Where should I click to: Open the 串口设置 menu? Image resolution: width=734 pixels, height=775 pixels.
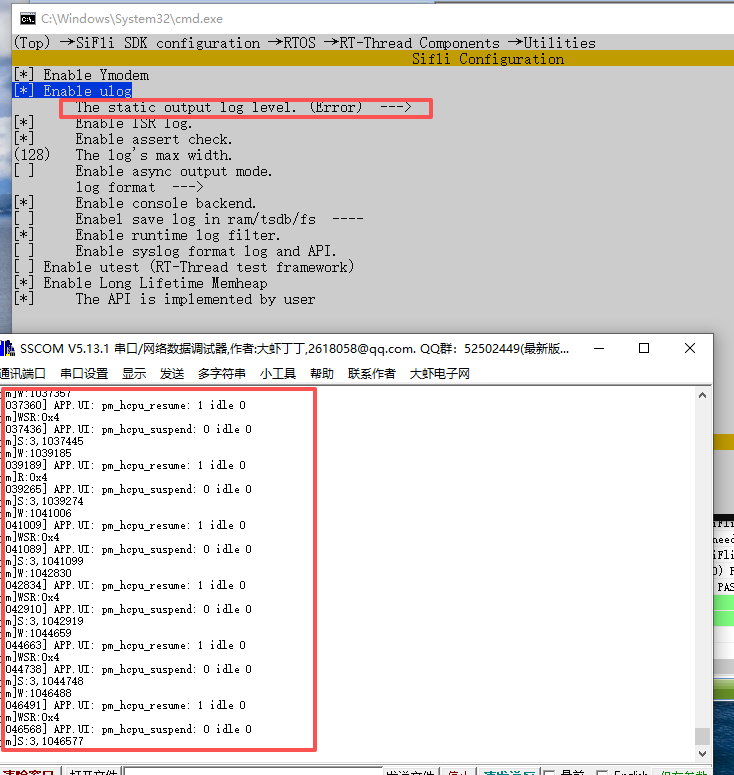pyautogui.click(x=84, y=374)
